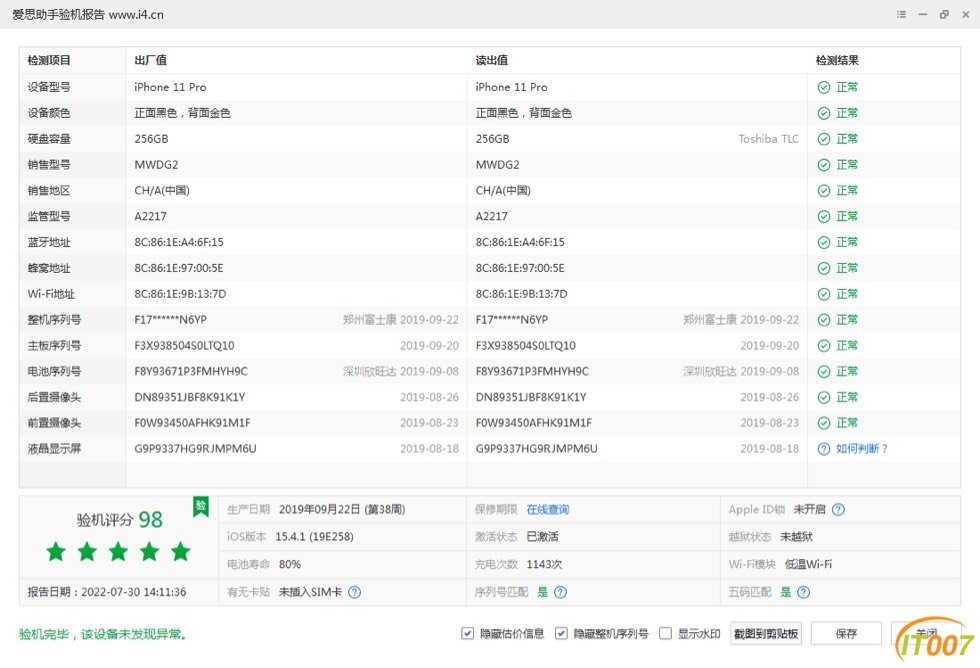Select the Toshiba TLC label
The width and height of the screenshot is (980, 668).
(768, 139)
